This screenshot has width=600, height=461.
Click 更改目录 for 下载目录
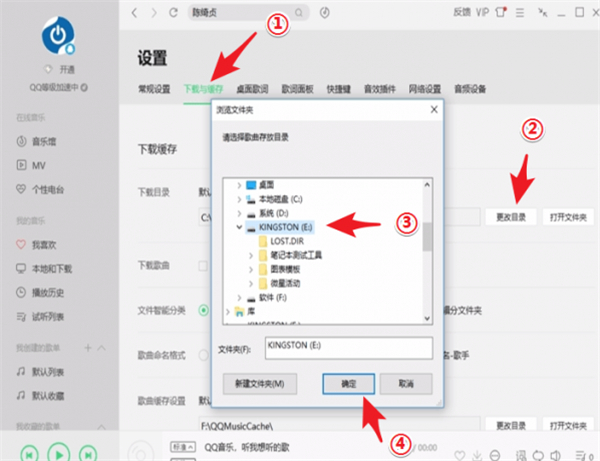coord(511,217)
